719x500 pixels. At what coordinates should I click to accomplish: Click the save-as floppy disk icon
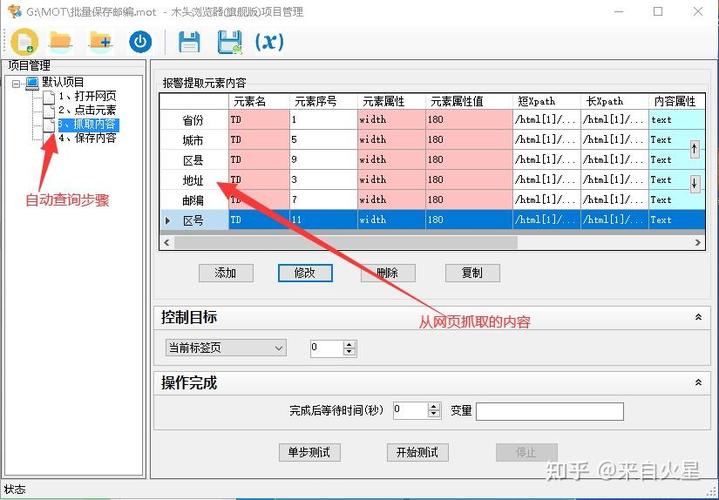tap(229, 42)
